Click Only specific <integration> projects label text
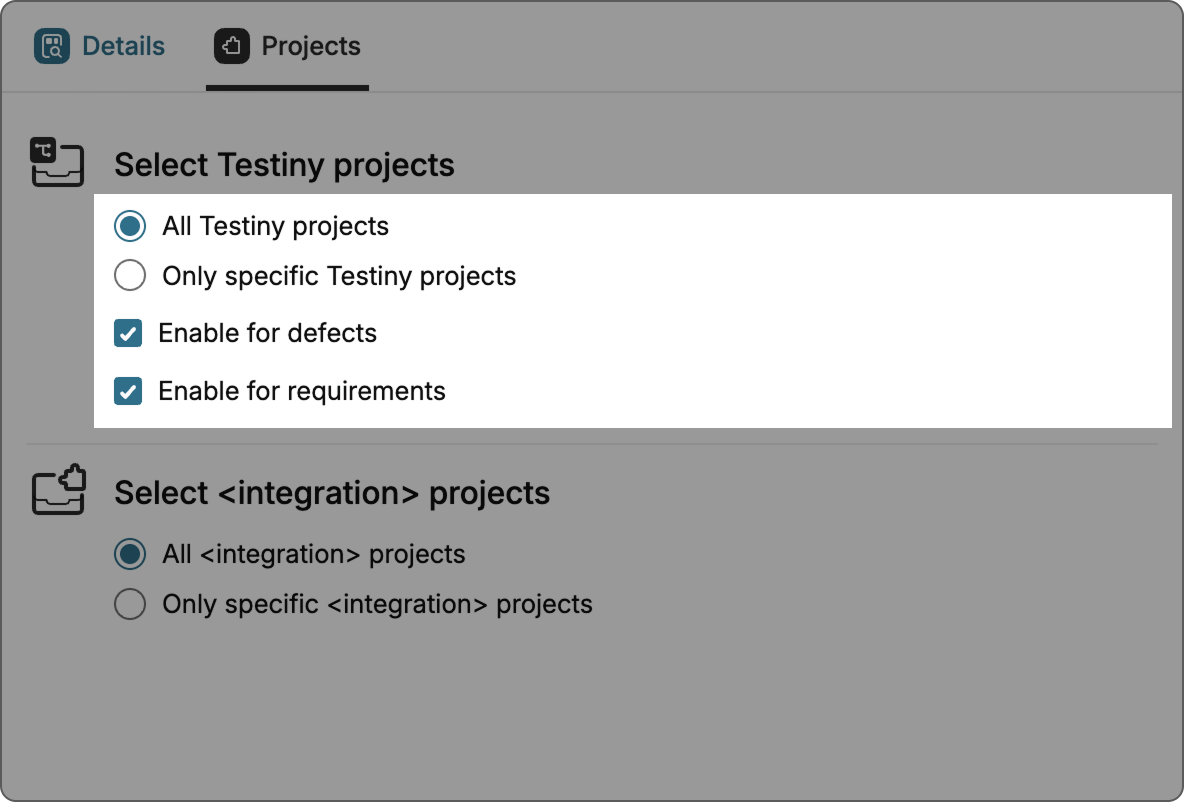1184x802 pixels. click(x=377, y=604)
